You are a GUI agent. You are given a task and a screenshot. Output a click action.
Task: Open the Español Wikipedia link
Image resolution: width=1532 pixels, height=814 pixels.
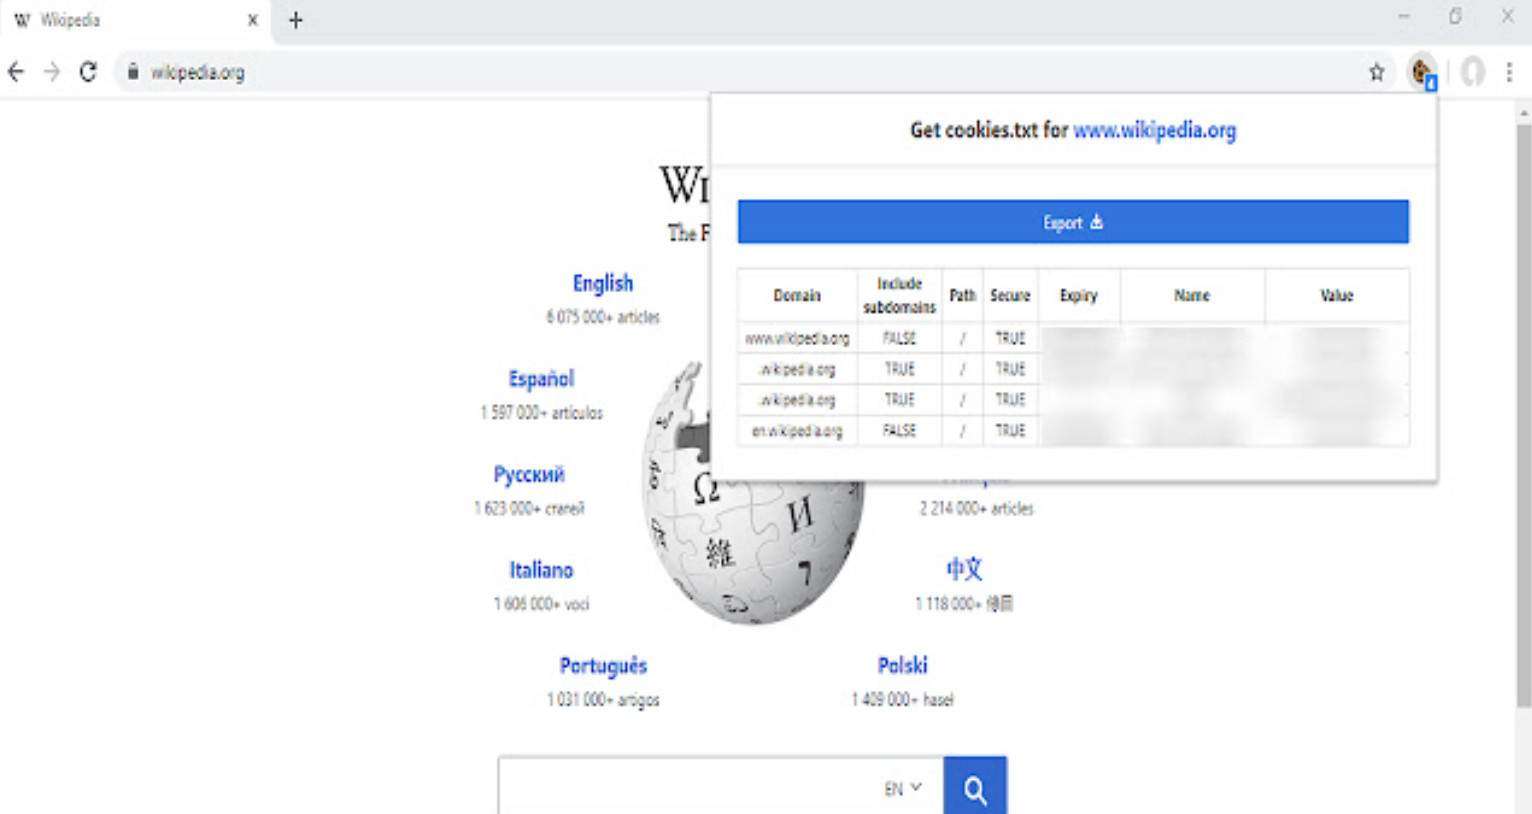tap(541, 379)
